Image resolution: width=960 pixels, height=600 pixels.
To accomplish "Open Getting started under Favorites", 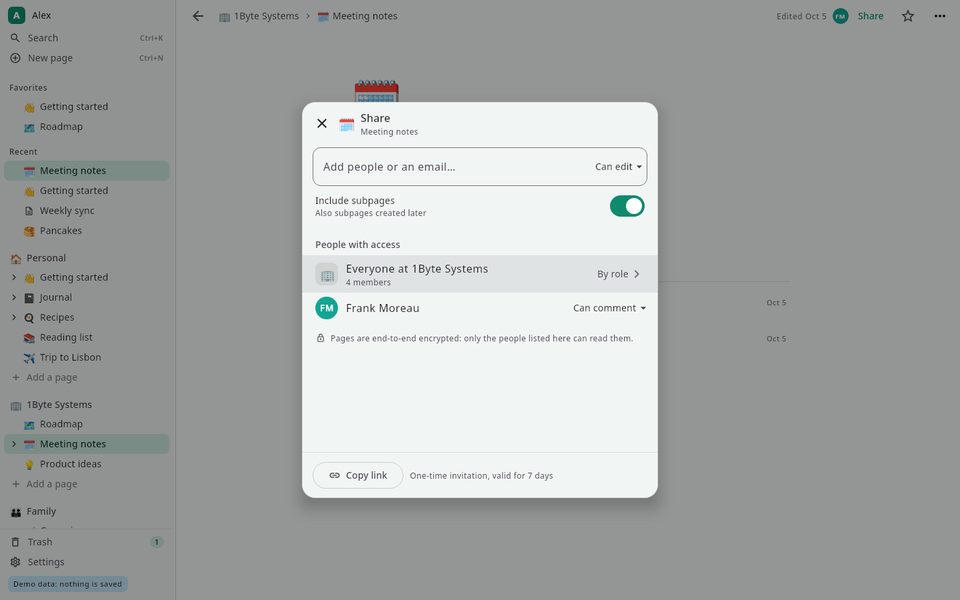I will point(86,107).
